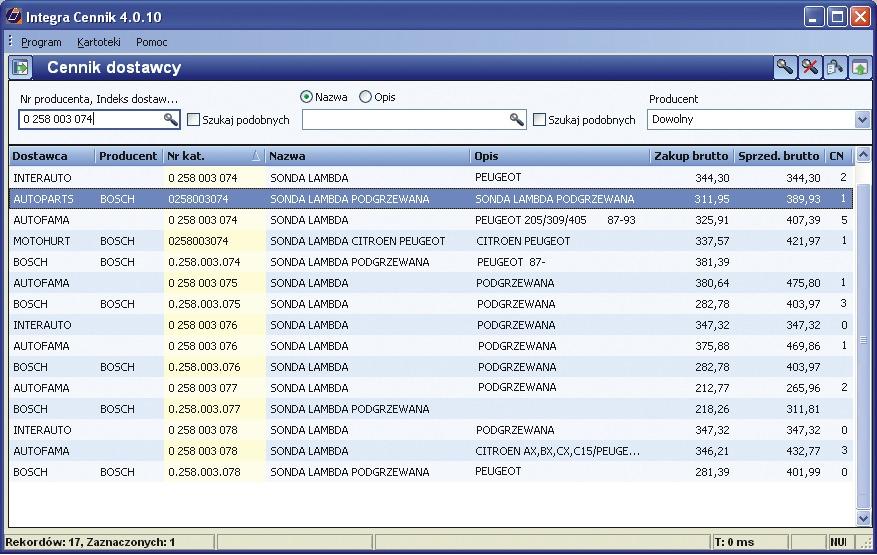Open the Producent dropdown arrow
The width and height of the screenshot is (877, 555).
coord(862,119)
